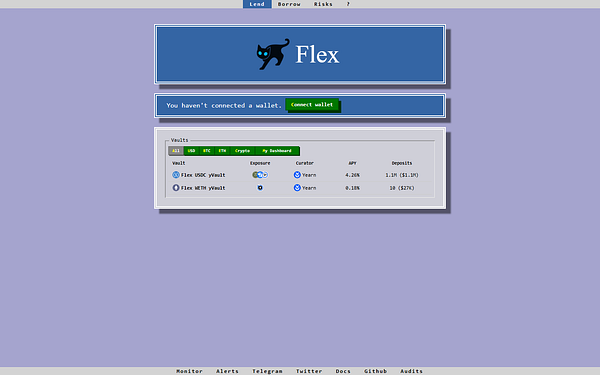Click the Exposure column header
Viewport: 600px width, 375px height.
[x=260, y=163]
